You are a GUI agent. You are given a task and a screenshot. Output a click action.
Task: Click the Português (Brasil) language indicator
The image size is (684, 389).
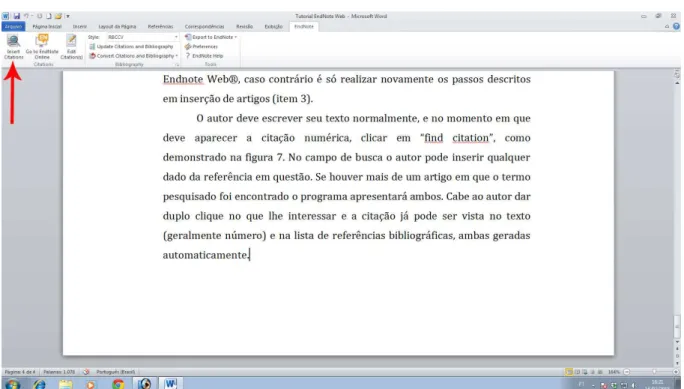pos(115,372)
